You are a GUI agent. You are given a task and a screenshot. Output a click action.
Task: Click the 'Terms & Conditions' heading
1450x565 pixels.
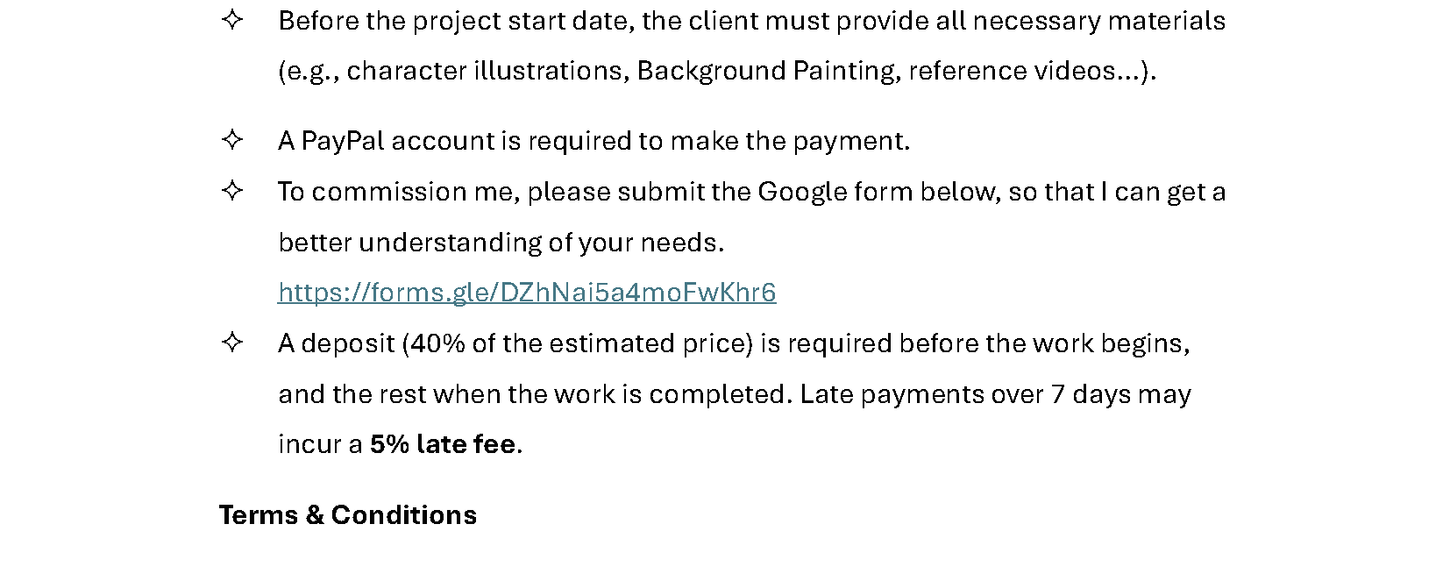pos(348,515)
